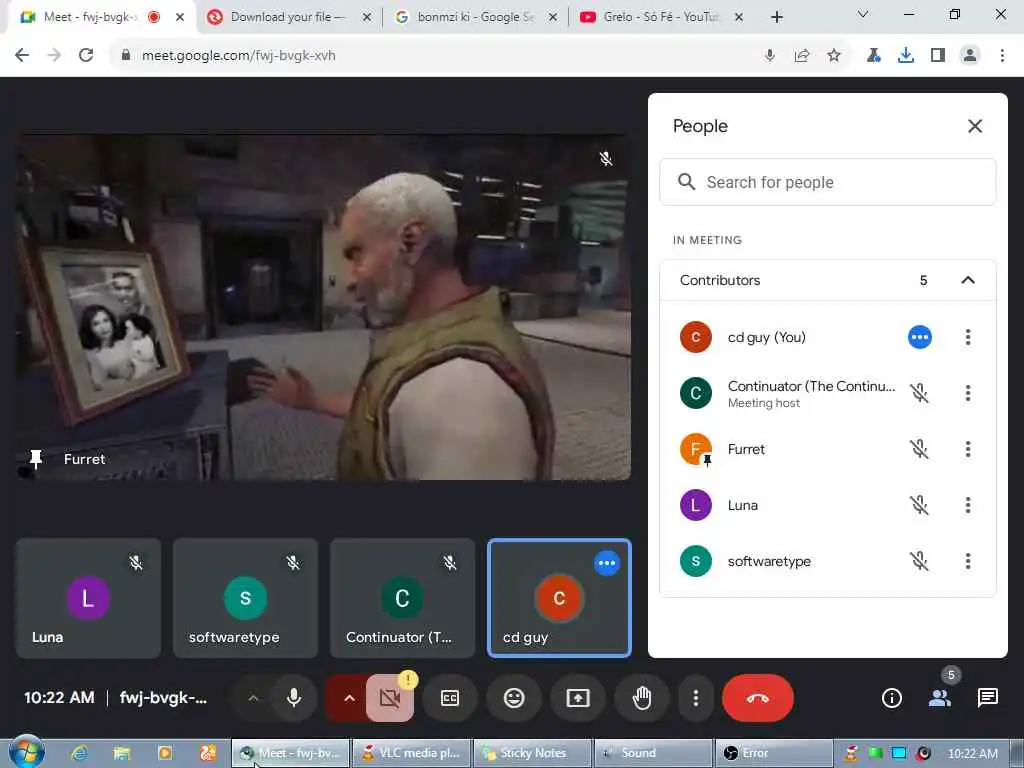Bookmark this page with the star icon
Viewport: 1024px width, 768px height.
point(834,56)
